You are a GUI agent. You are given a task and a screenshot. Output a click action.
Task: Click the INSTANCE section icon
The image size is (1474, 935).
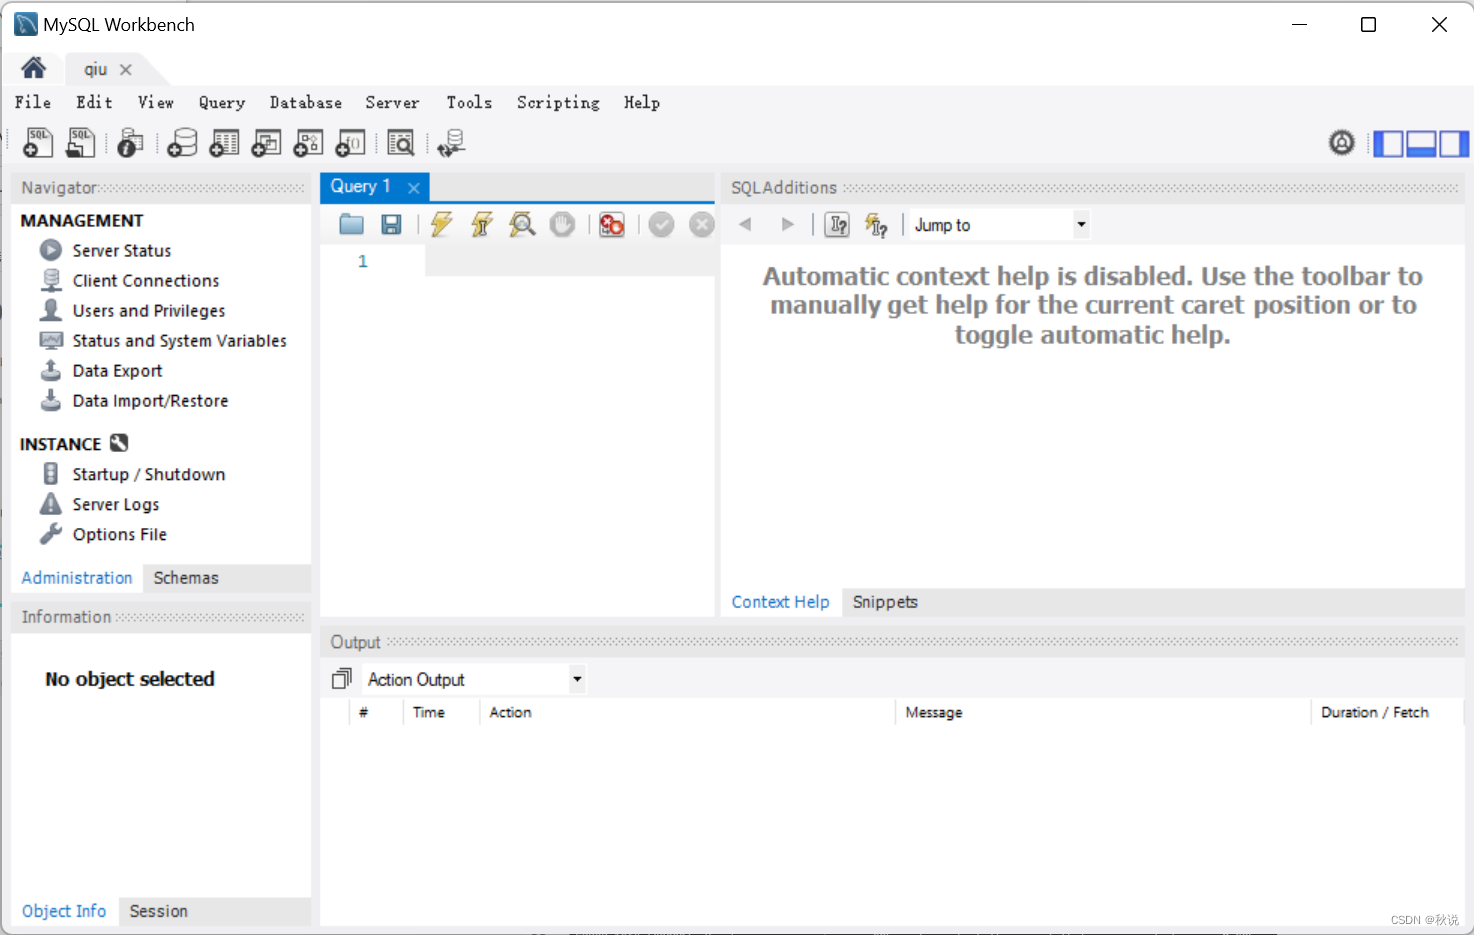point(119,443)
